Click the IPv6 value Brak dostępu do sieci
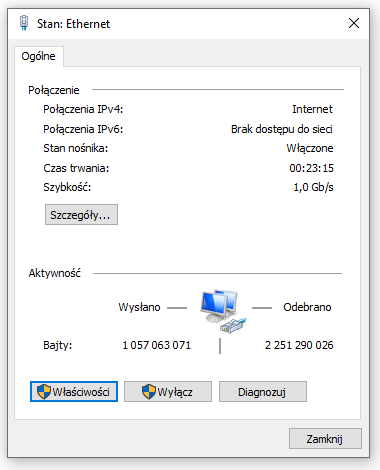380x470 pixels. click(x=282, y=129)
